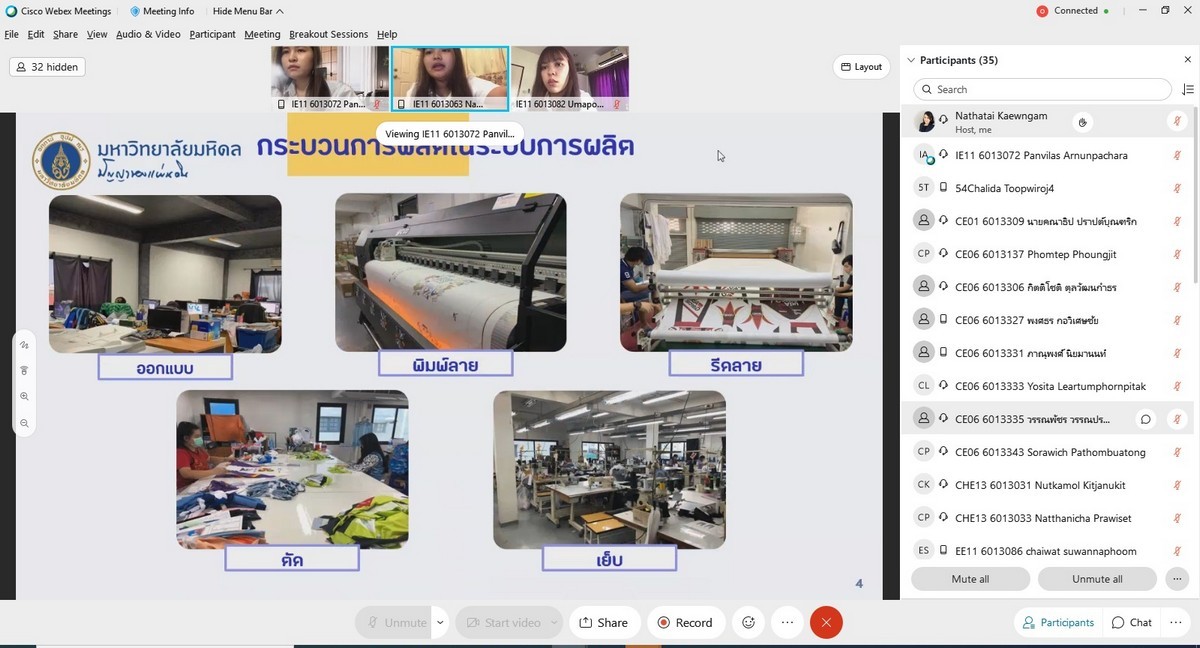
Task: Open the audio options arrow beside Unmute
Action: [x=440, y=622]
